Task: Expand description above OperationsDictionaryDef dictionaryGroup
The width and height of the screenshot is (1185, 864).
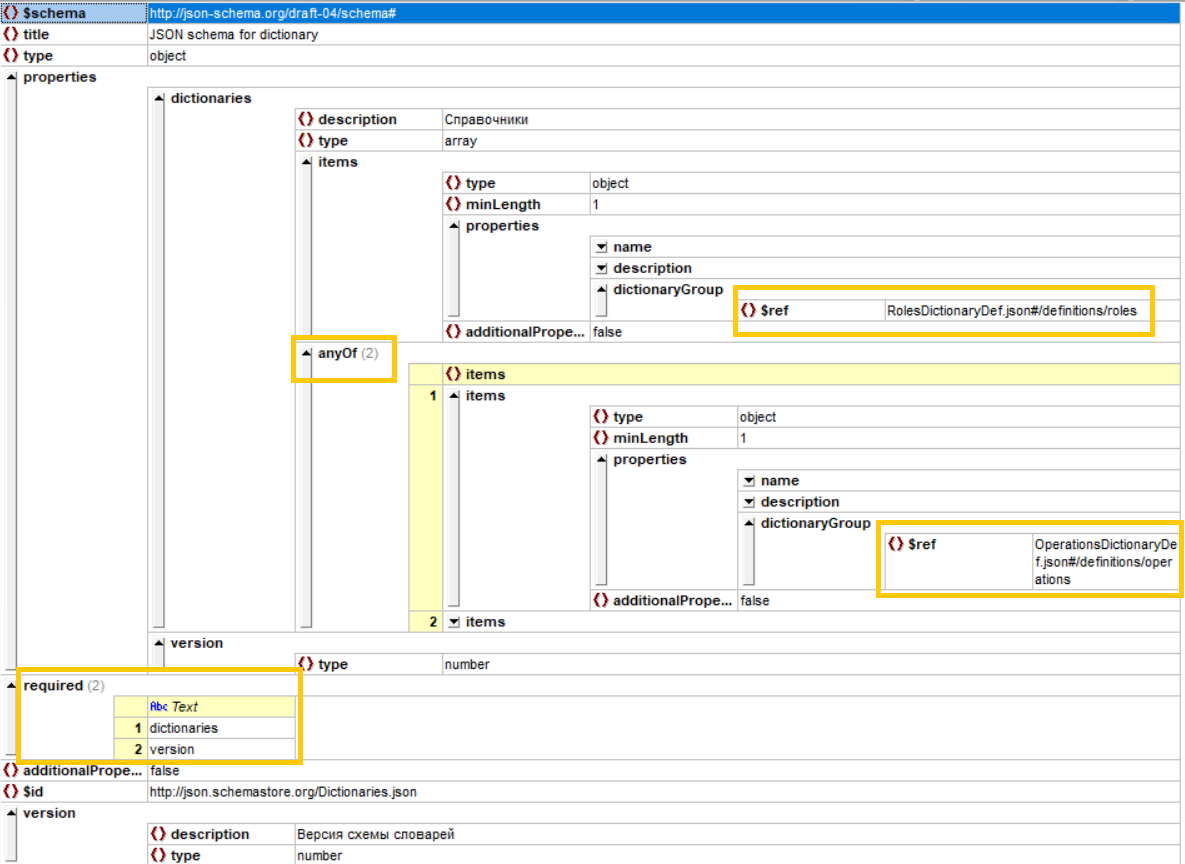Action: (x=748, y=501)
